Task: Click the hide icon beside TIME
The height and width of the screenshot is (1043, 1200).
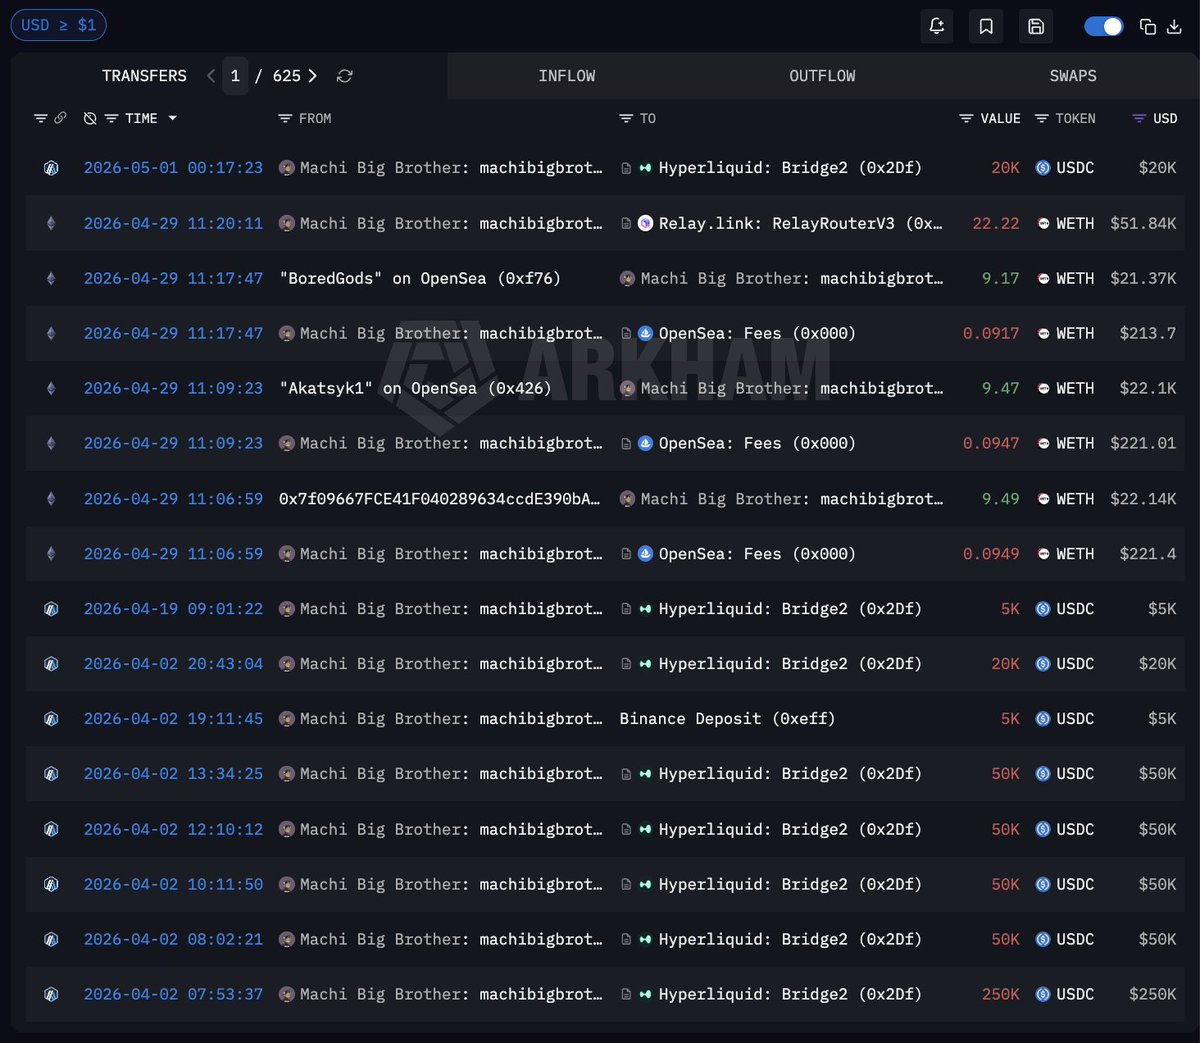Action: click(90, 118)
